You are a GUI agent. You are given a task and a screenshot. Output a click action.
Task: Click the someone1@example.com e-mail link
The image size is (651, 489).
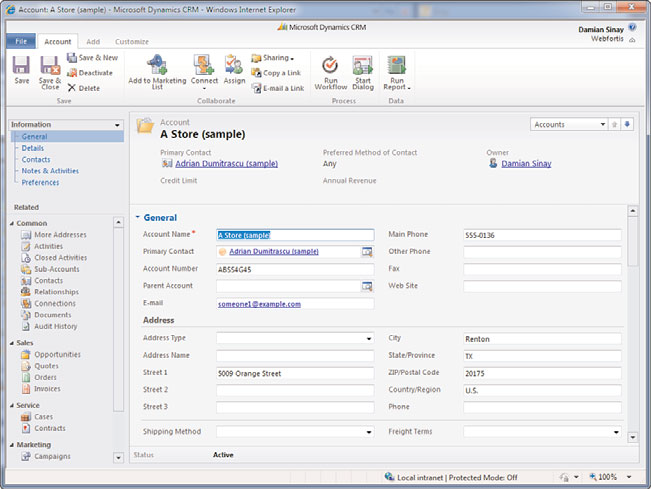tap(259, 304)
